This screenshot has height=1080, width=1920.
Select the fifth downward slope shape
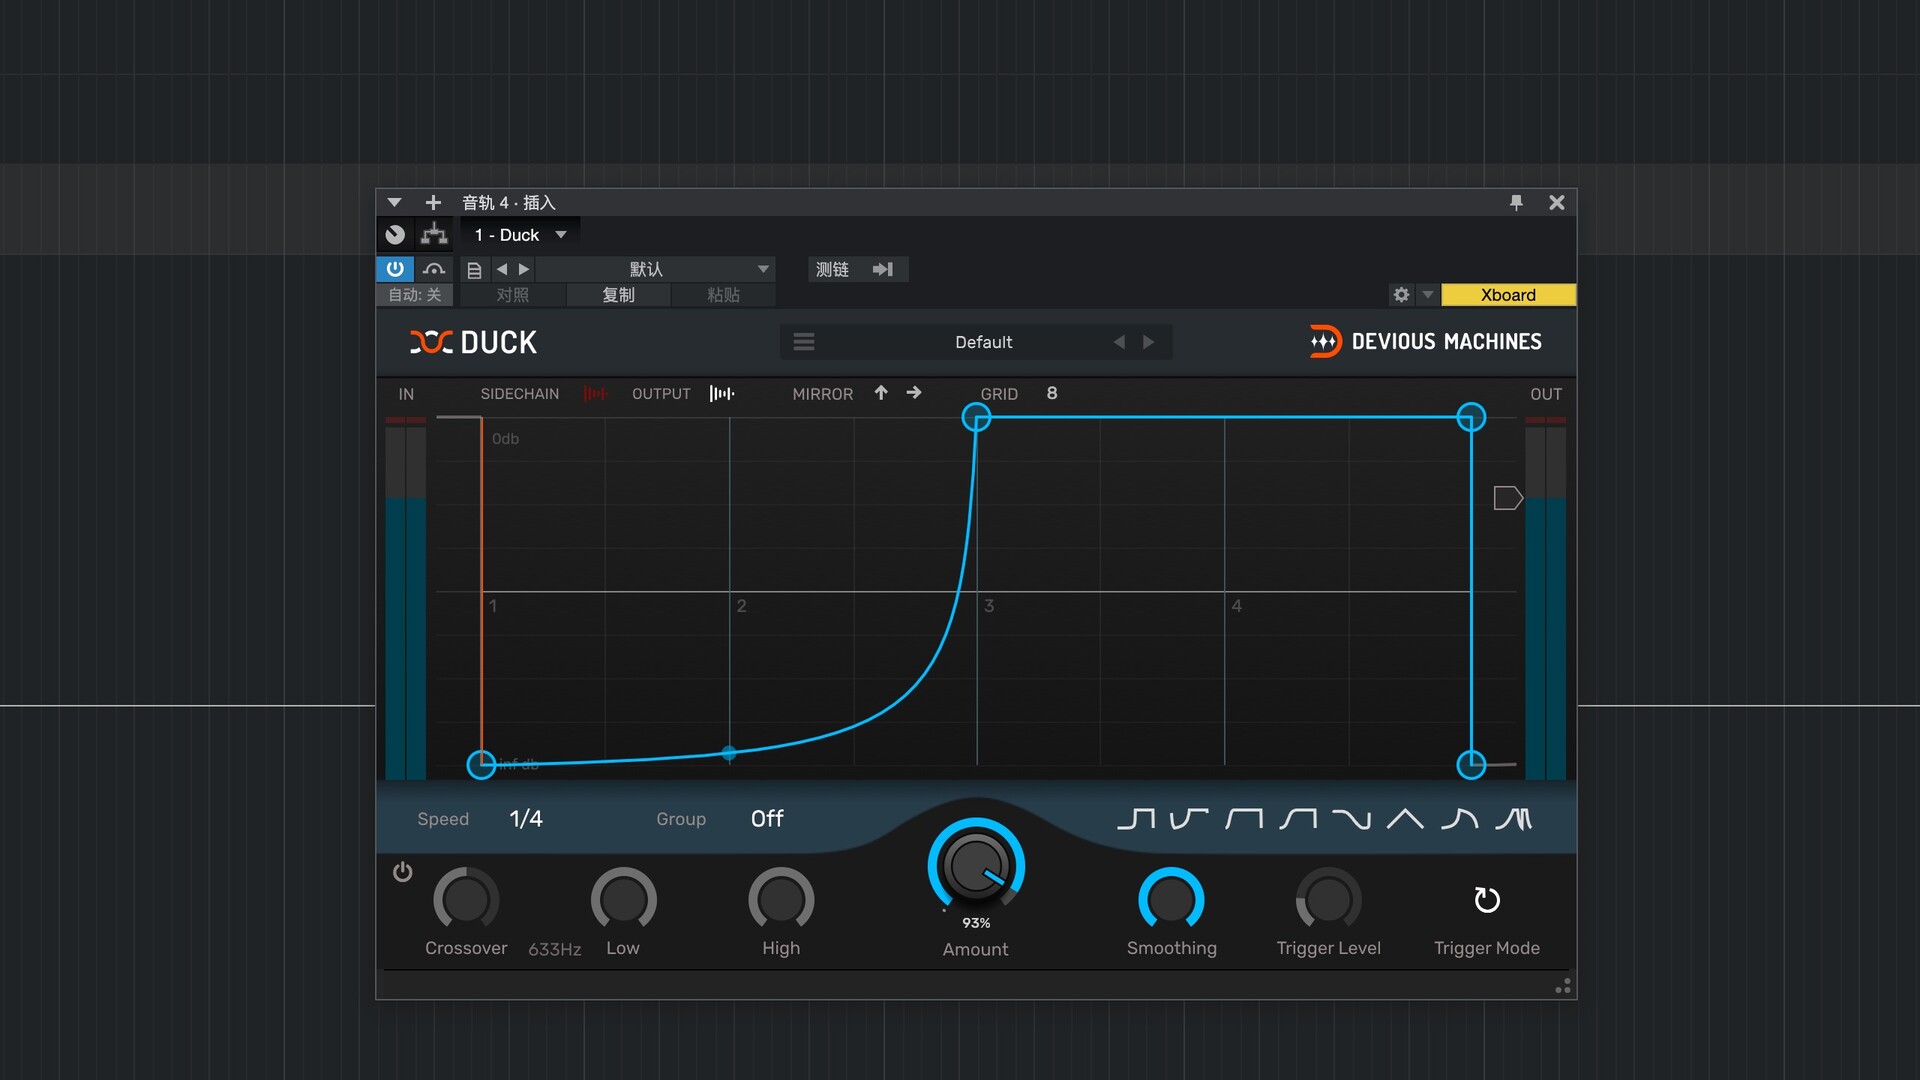[1352, 820]
